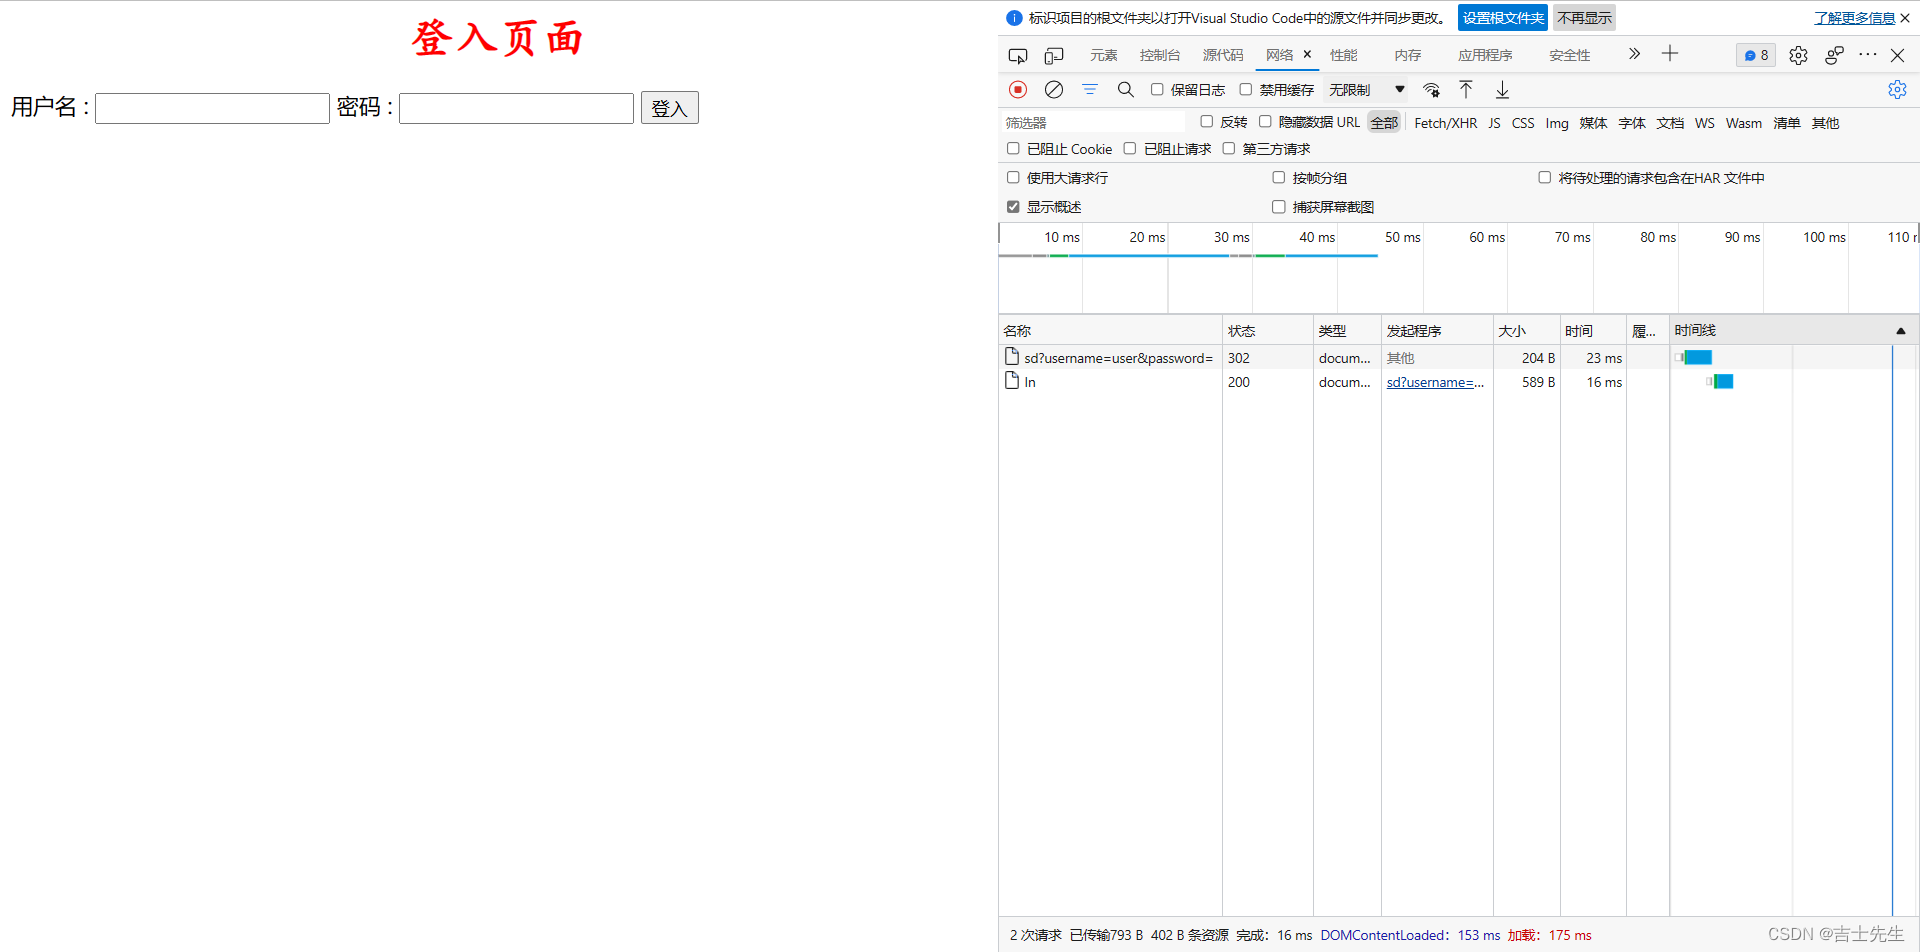
Task: Click the 302 request waterfall bar
Action: (x=1696, y=358)
